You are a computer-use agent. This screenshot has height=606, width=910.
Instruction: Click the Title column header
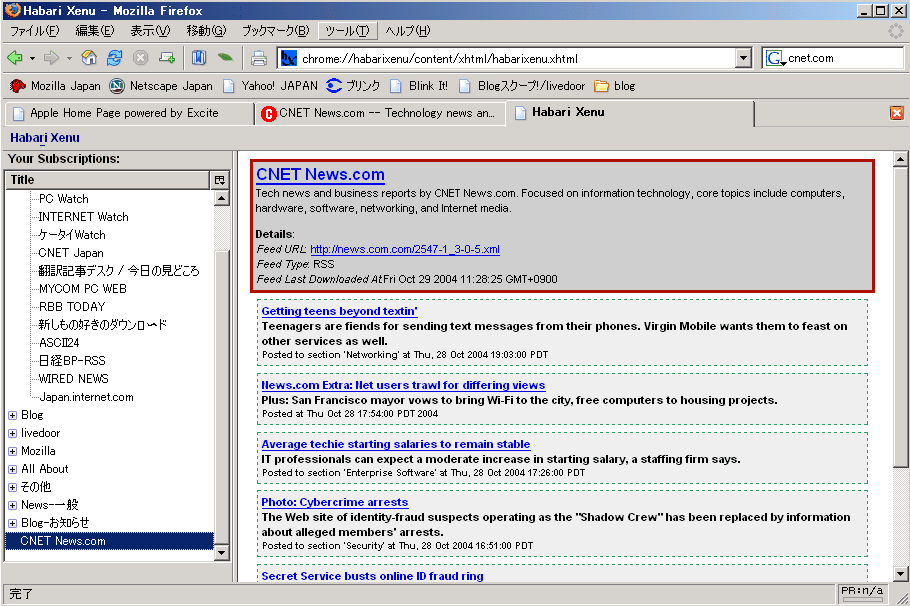(x=107, y=180)
